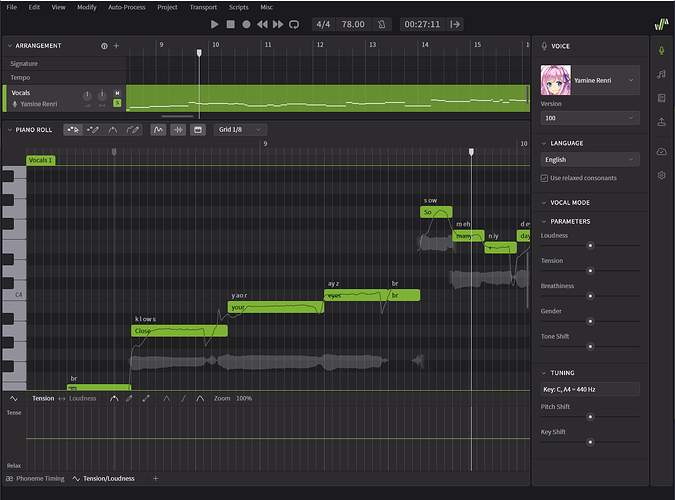This screenshot has height=500, width=675.
Task: Solo the Vocals track
Action: click(117, 103)
